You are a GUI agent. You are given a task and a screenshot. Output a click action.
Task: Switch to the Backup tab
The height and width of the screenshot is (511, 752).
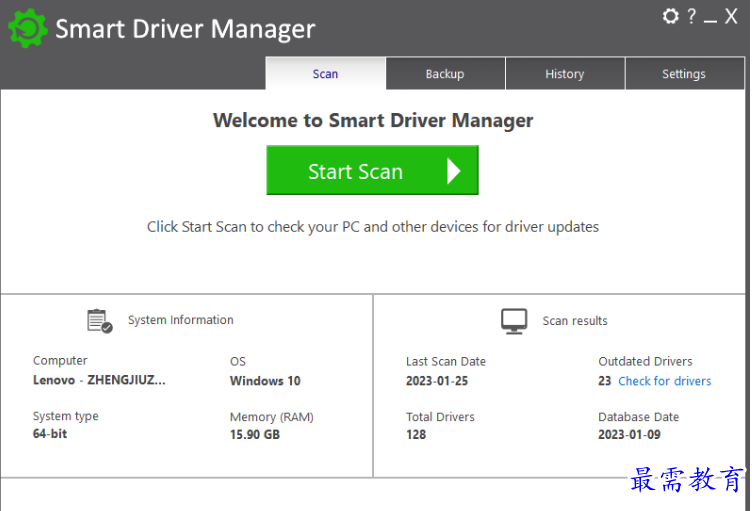click(445, 73)
